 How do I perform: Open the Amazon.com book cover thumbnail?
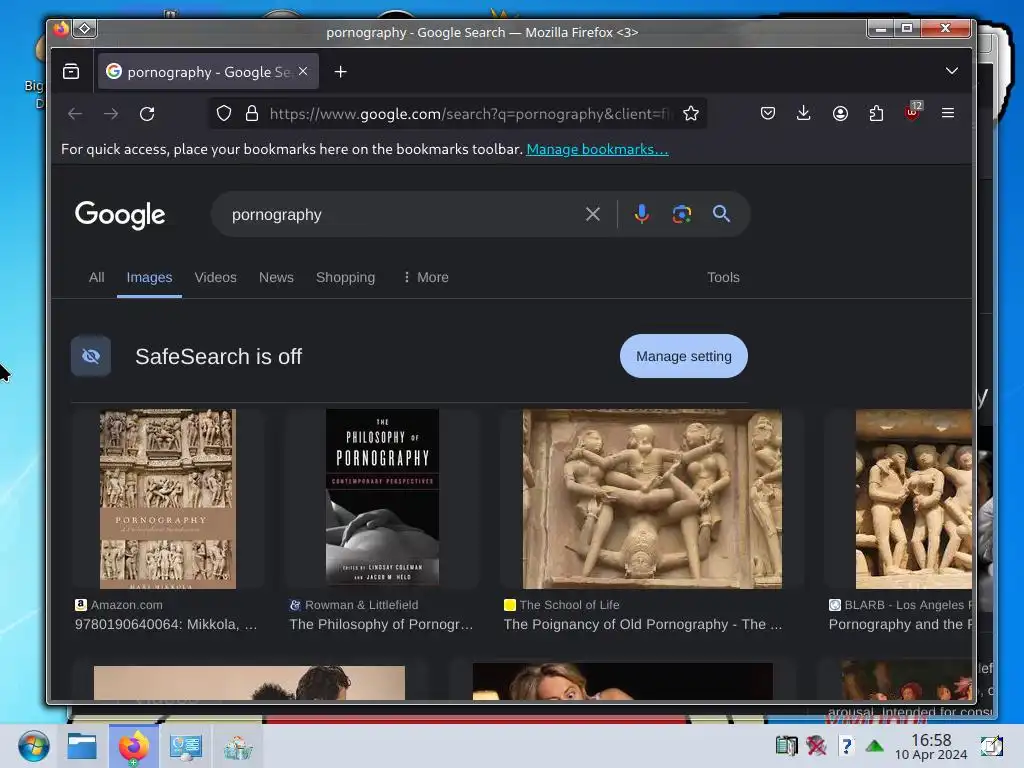point(168,499)
